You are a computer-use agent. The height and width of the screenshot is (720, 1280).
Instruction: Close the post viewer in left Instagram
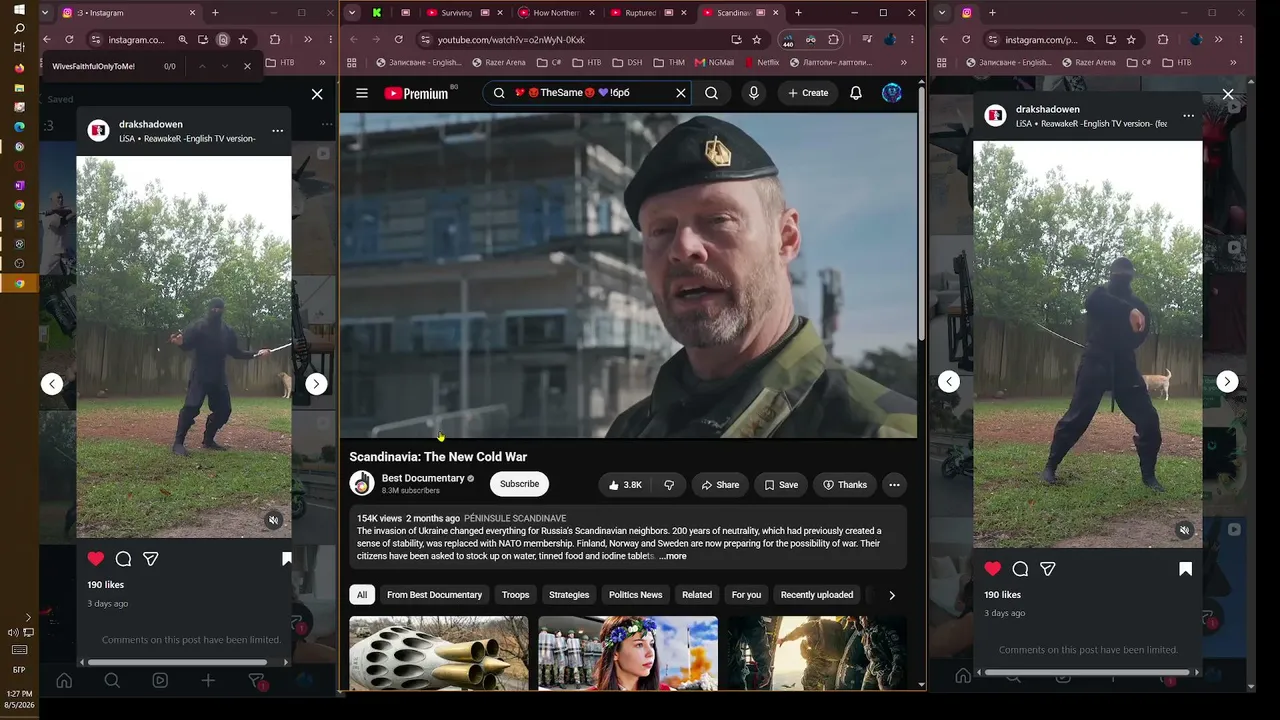click(x=317, y=94)
